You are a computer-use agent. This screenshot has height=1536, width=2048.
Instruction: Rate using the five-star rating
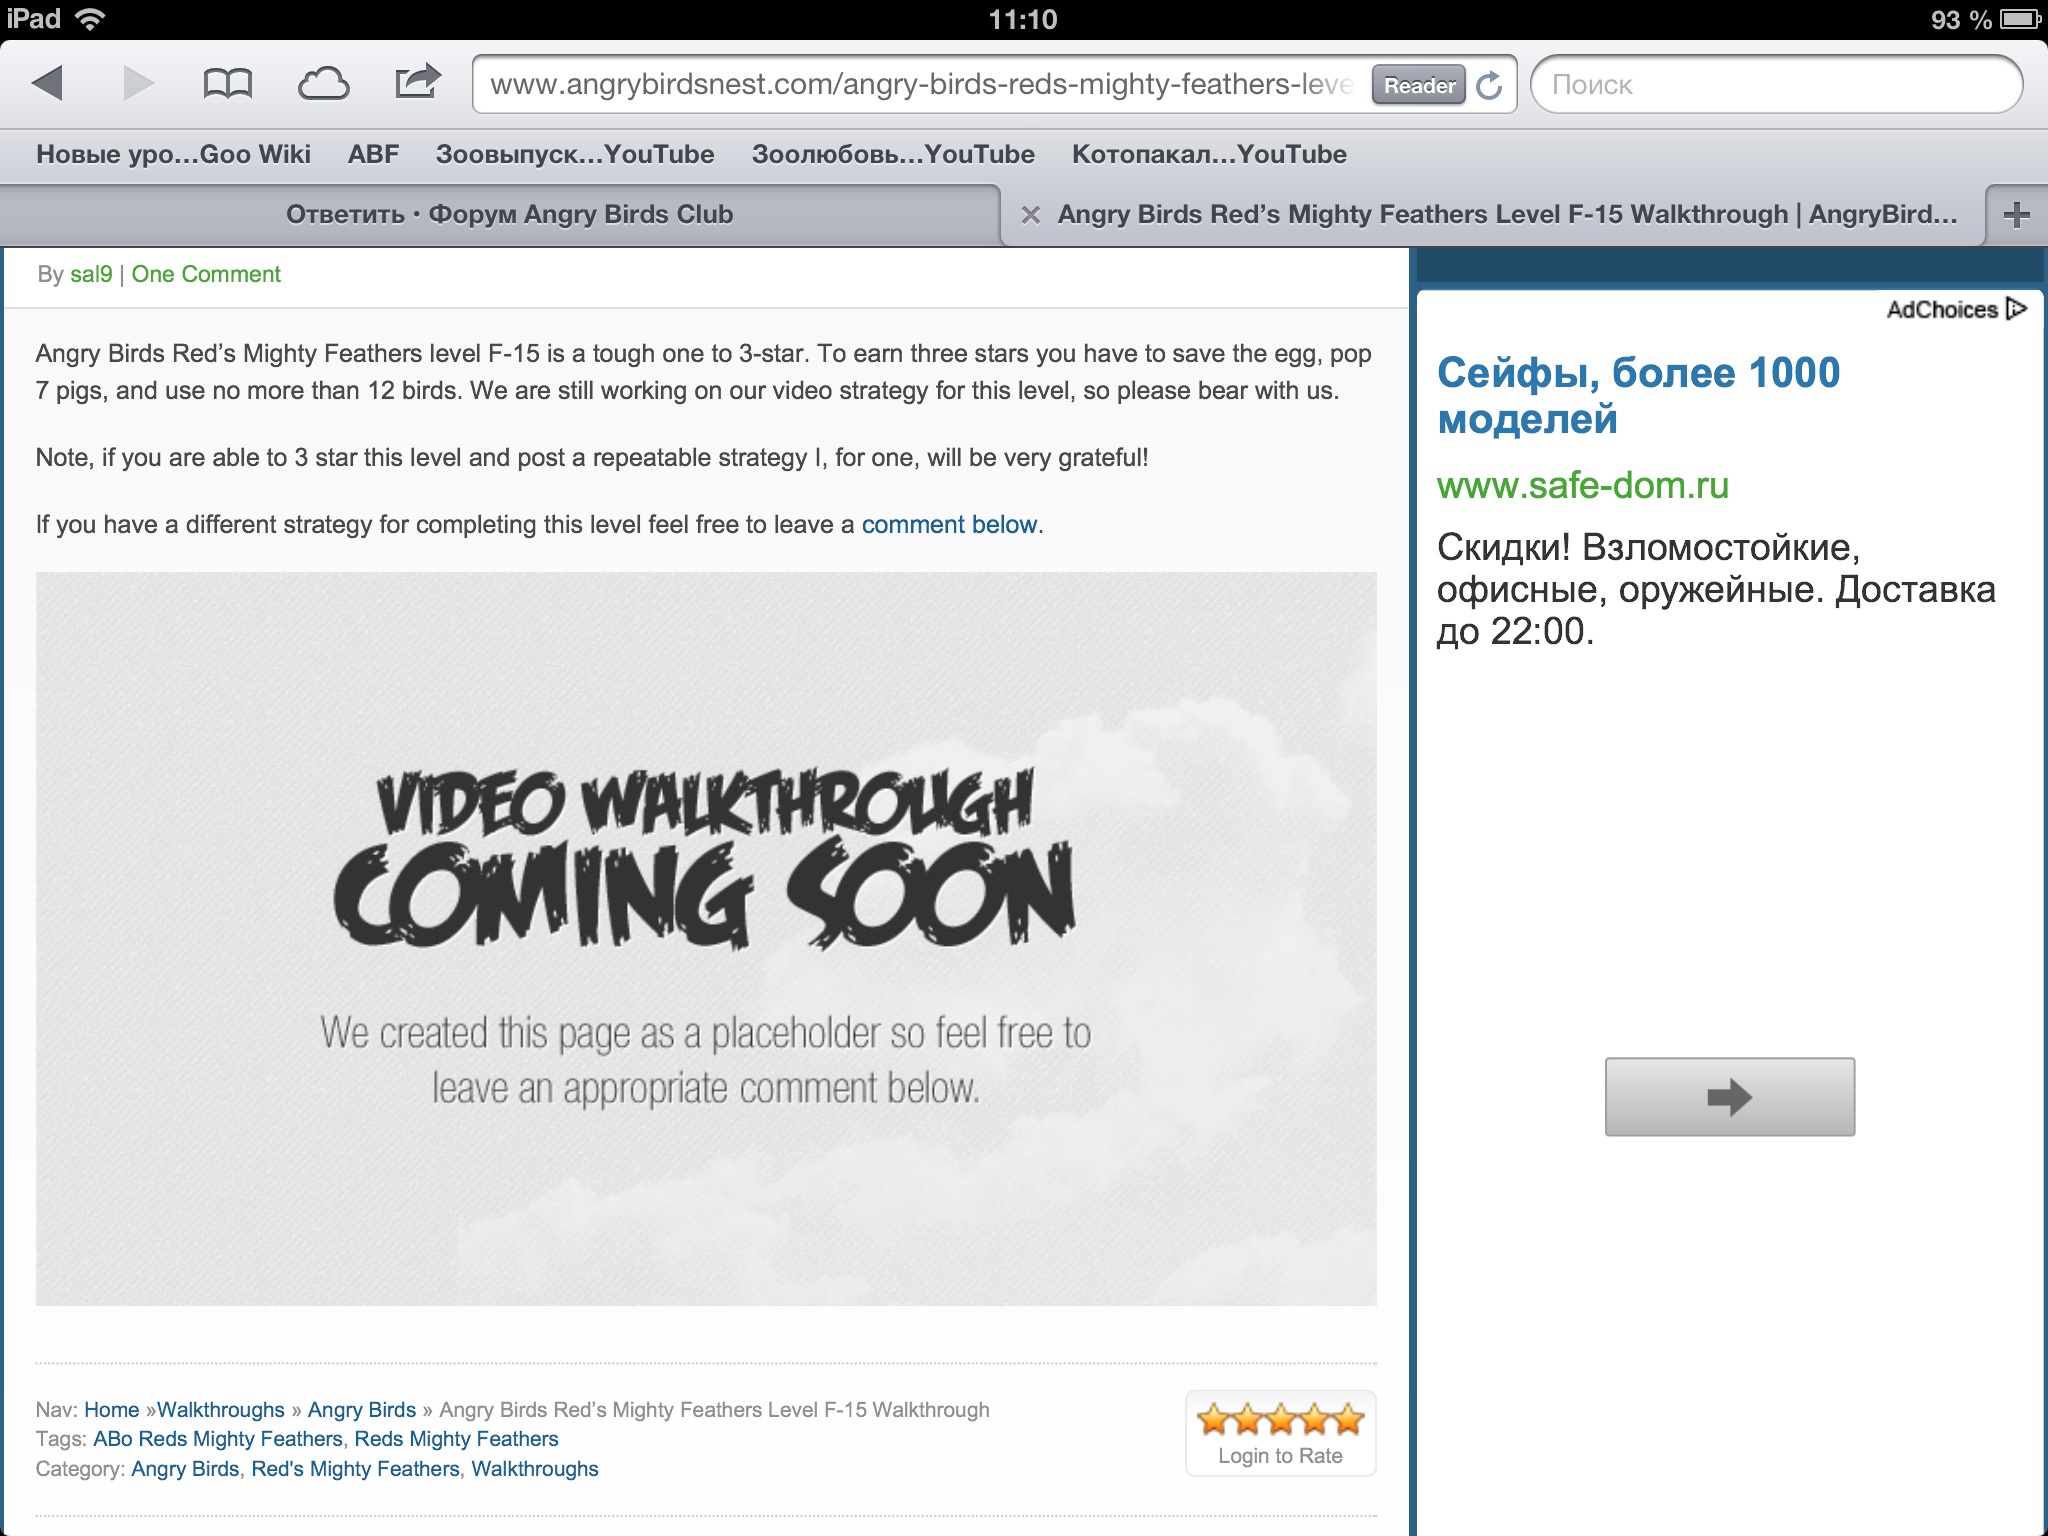1280,1418
